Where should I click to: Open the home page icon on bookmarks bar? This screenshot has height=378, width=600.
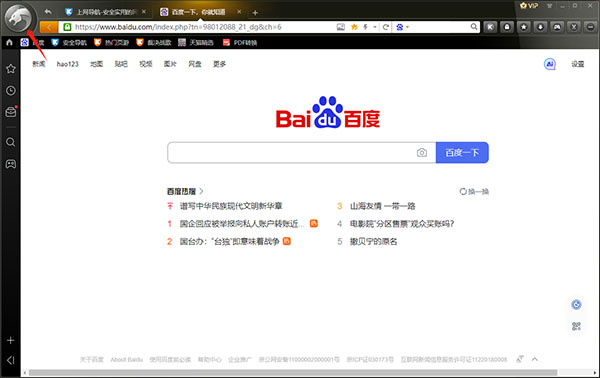point(9,42)
